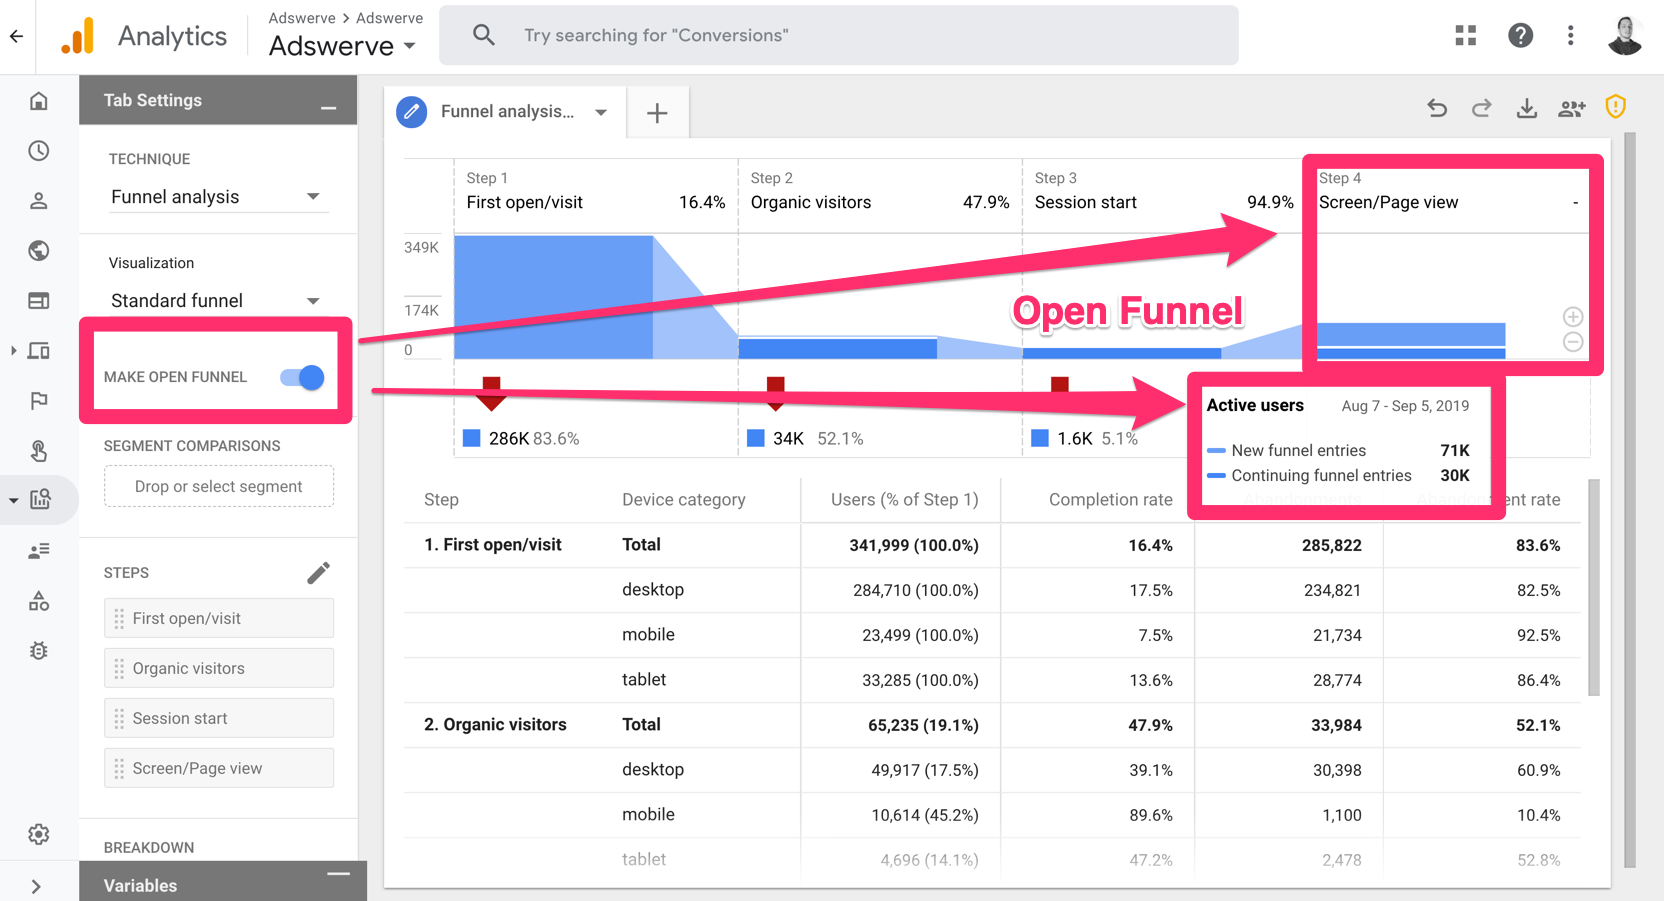Open the Technique Funnel analysis dropdown
This screenshot has width=1664, height=901.
(215, 197)
